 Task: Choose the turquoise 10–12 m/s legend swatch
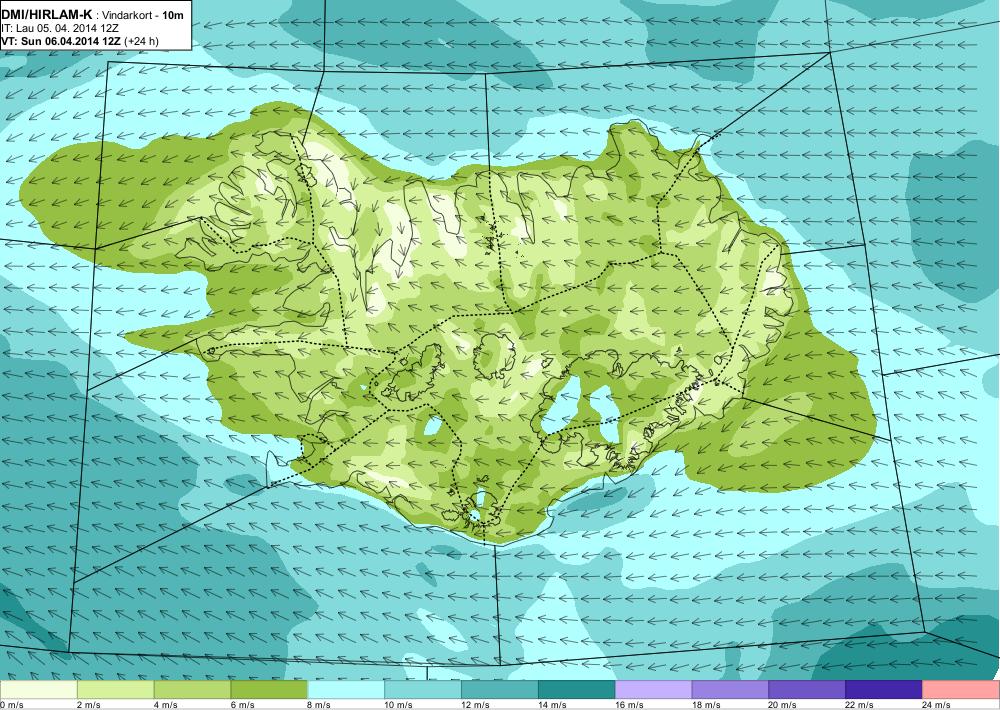(423, 690)
